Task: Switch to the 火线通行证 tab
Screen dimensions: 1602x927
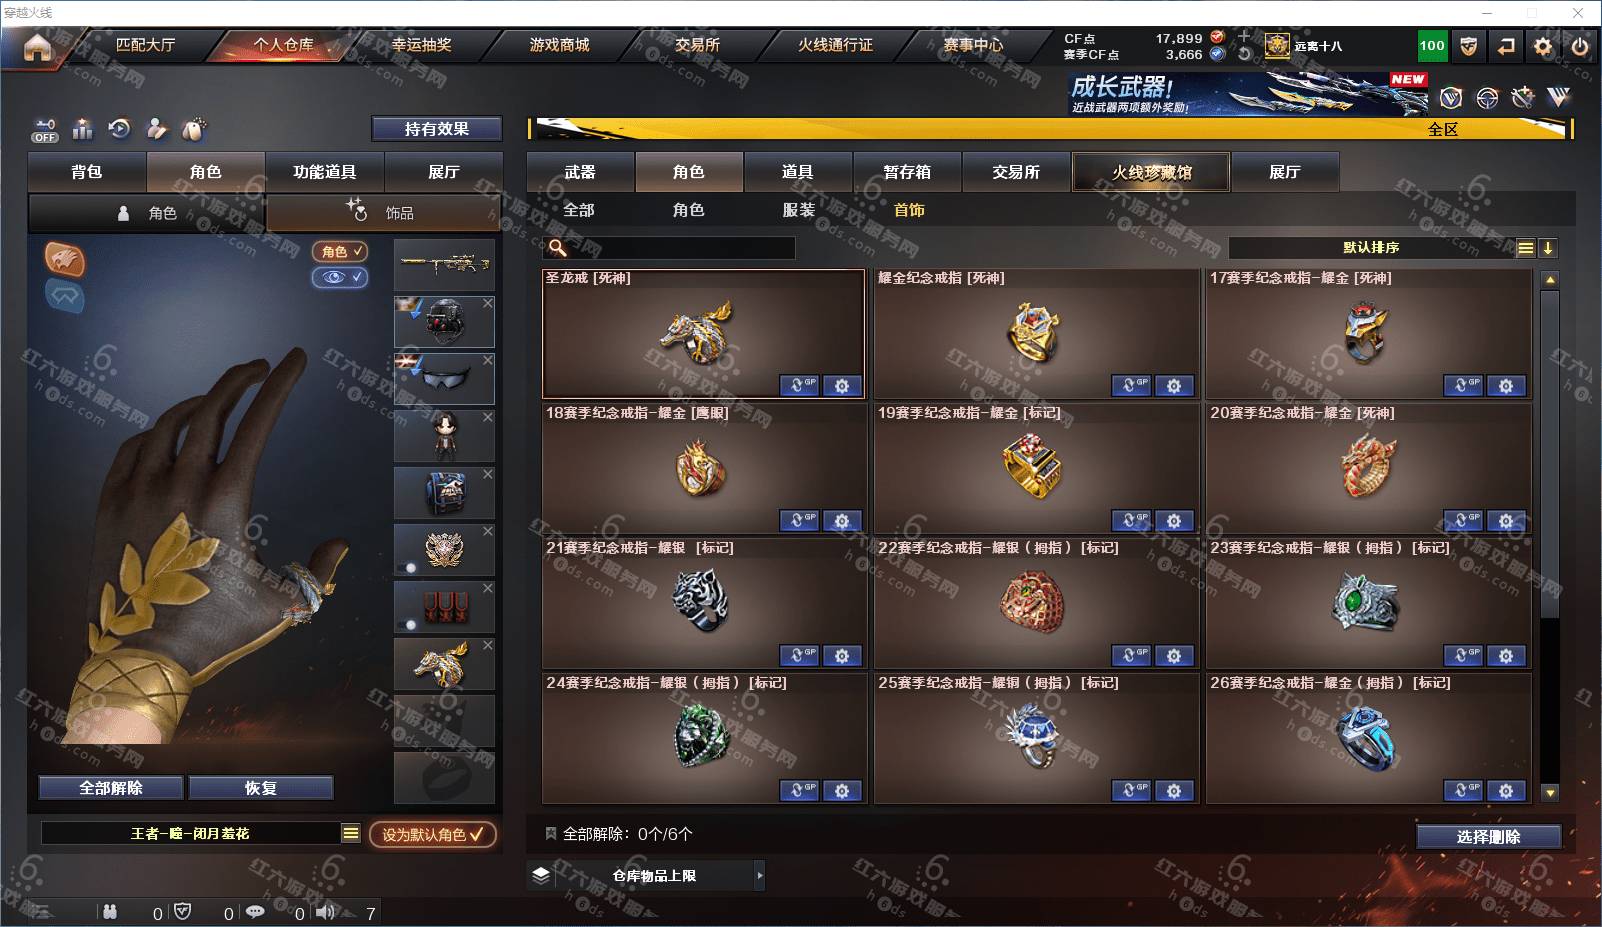Action: coord(835,45)
